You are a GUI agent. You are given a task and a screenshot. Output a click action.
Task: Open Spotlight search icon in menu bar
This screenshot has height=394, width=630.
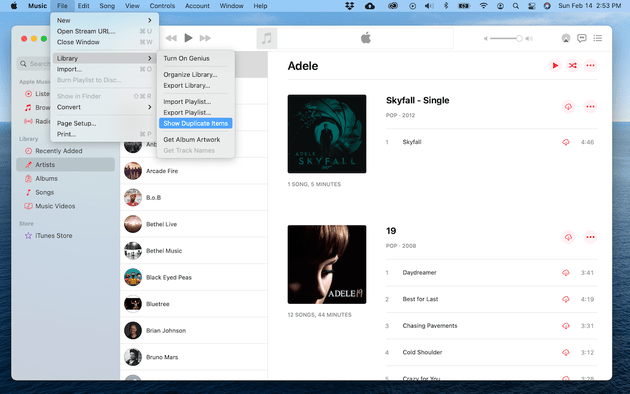(x=515, y=6)
